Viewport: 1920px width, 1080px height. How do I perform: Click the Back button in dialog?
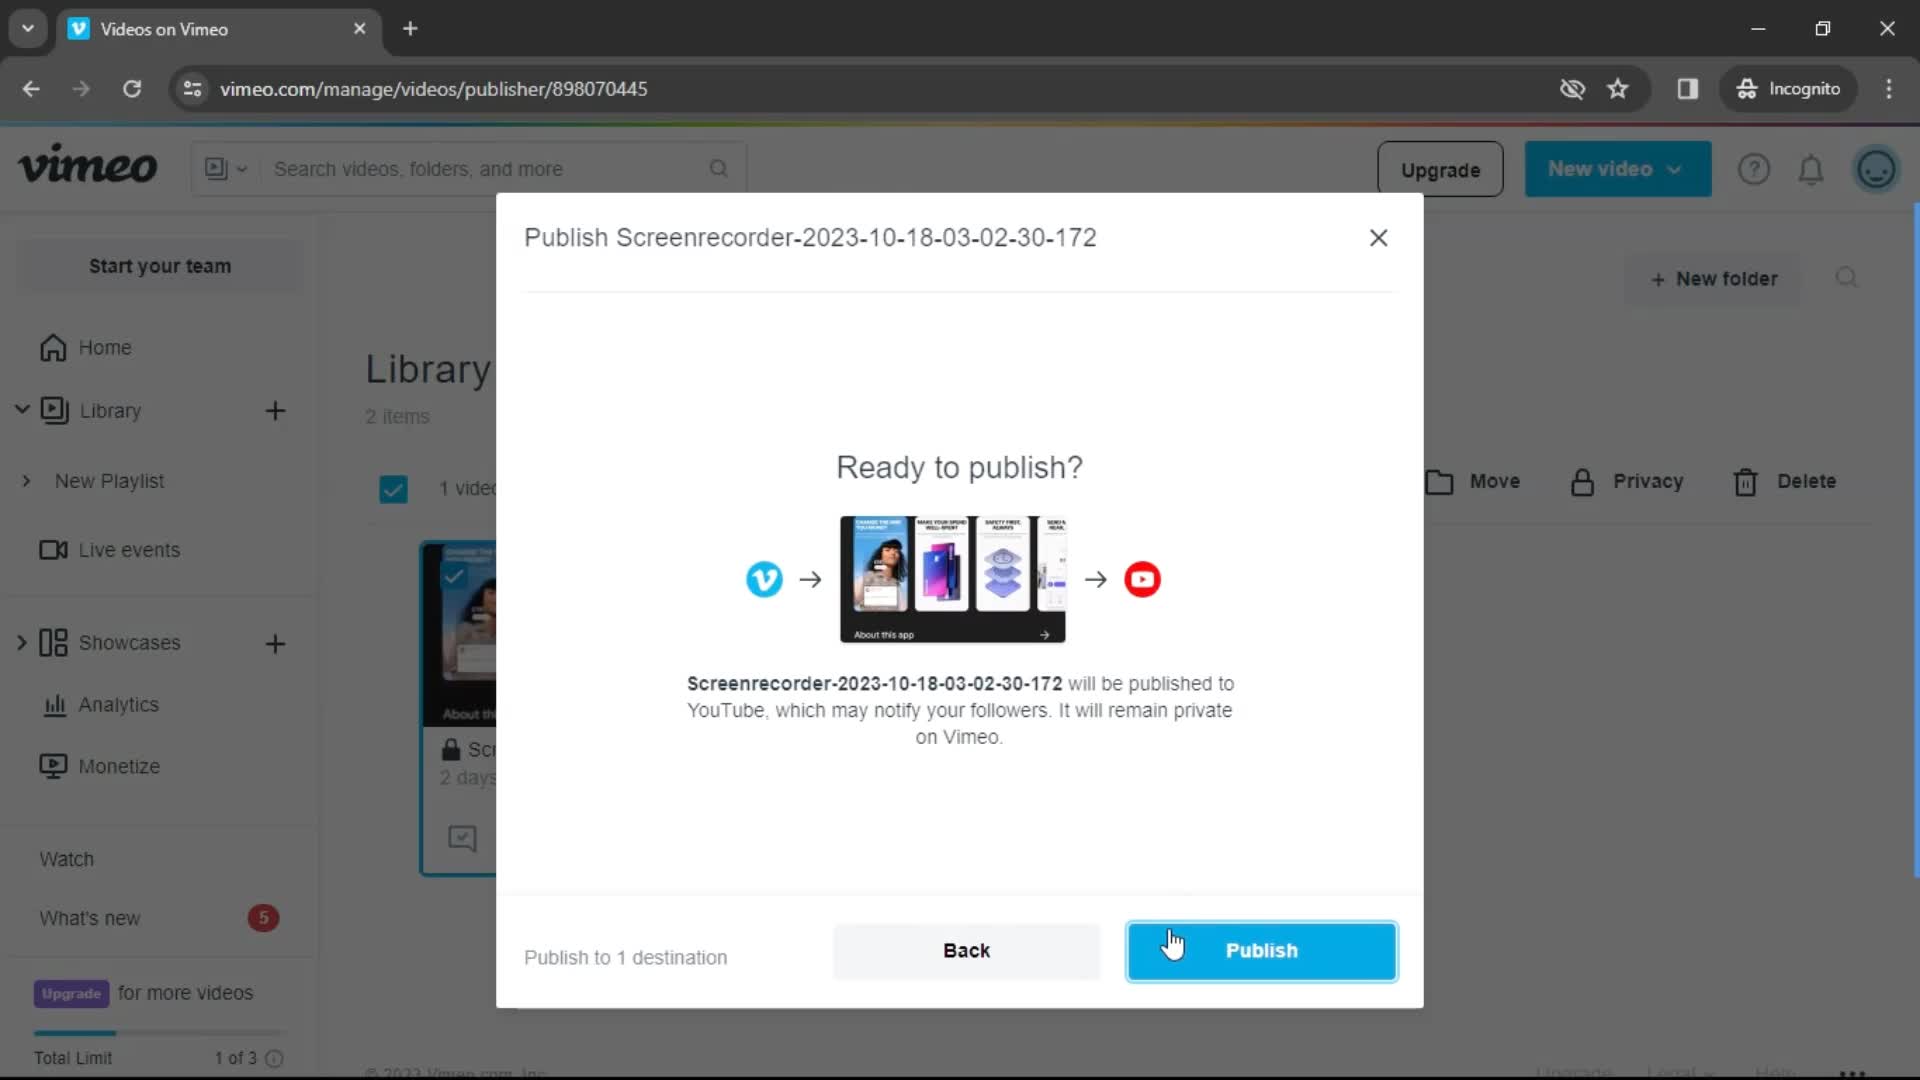coord(968,951)
